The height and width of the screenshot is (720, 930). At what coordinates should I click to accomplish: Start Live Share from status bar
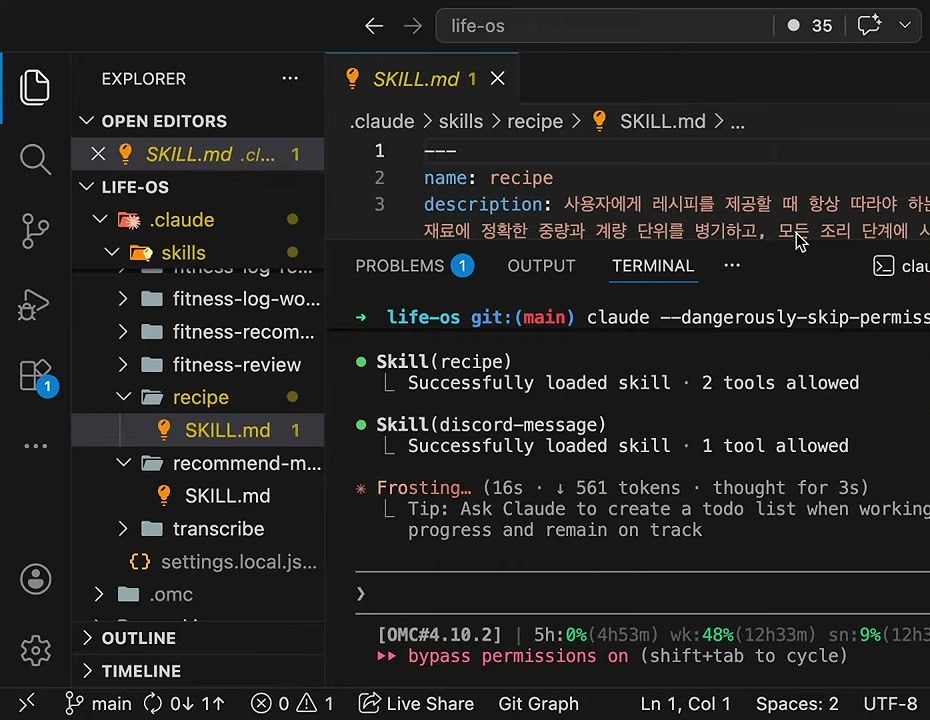click(416, 703)
